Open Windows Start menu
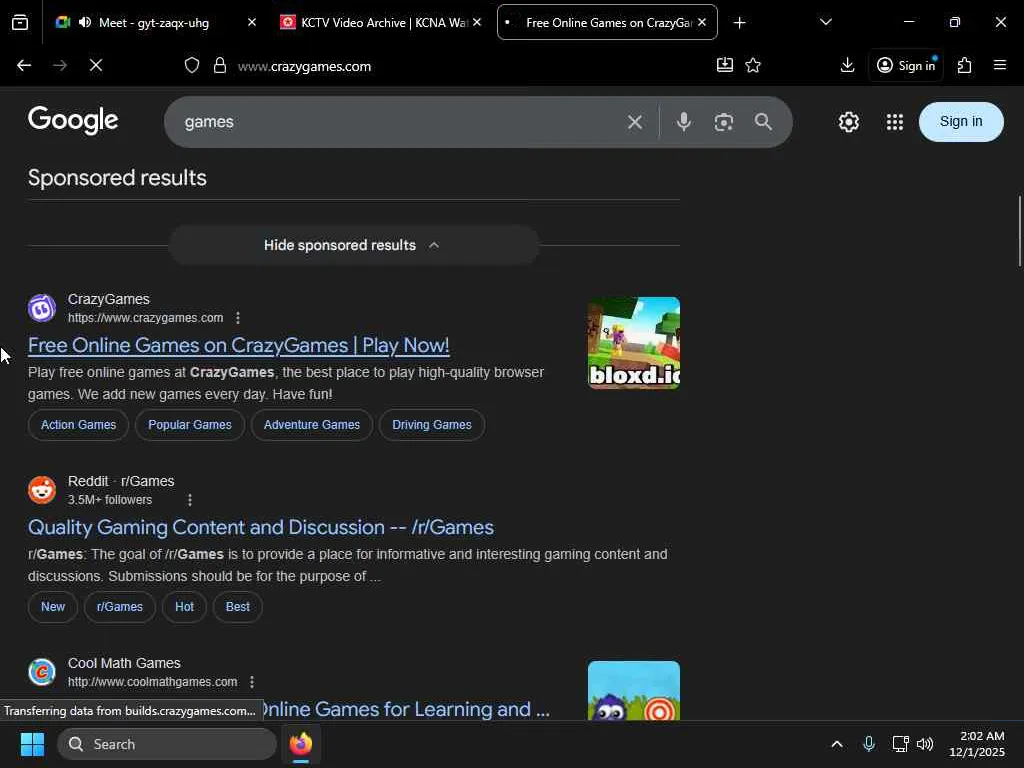 point(32,744)
